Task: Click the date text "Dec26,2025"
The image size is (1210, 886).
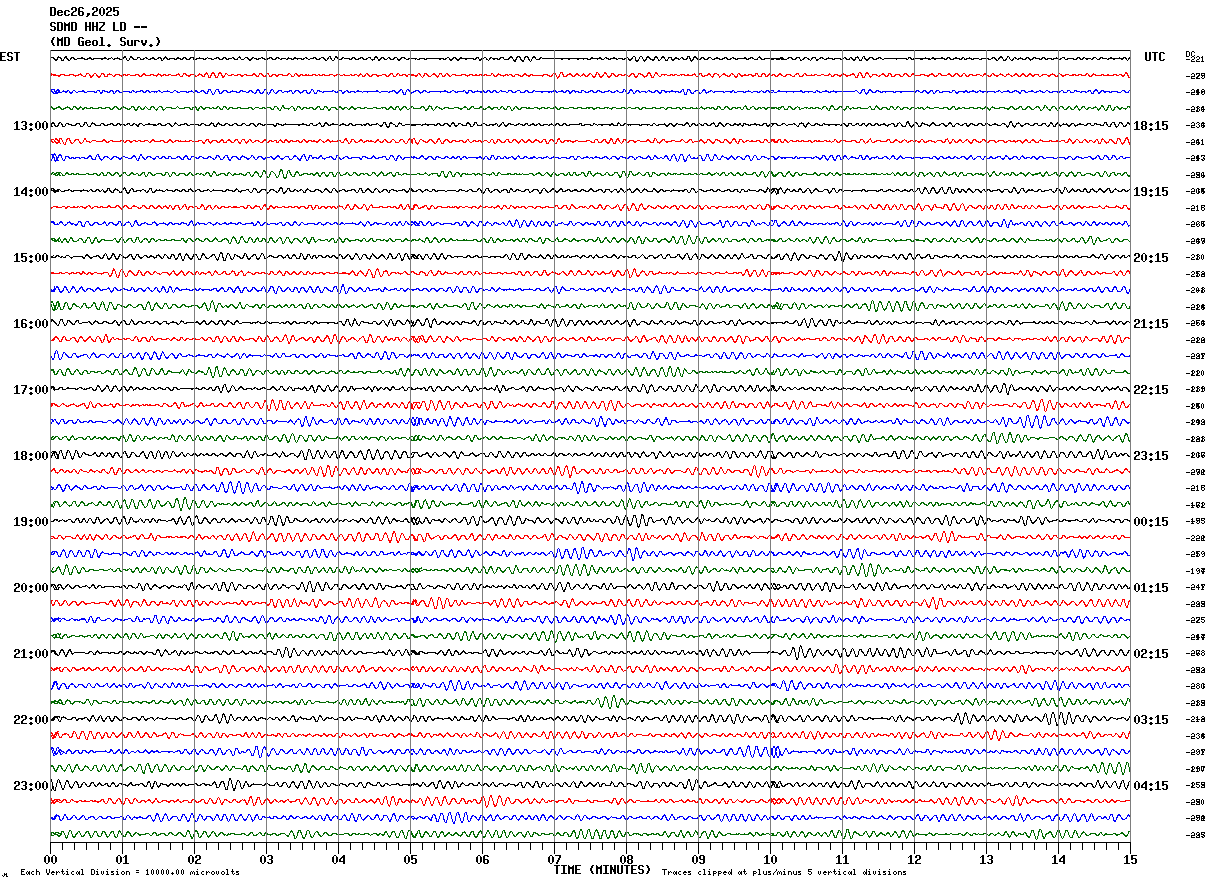Action: click(84, 12)
